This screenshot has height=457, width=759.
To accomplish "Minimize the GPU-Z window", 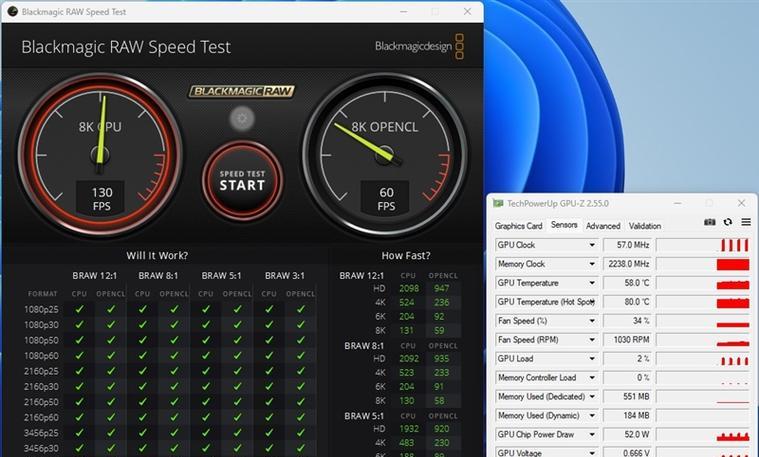I will point(678,203).
